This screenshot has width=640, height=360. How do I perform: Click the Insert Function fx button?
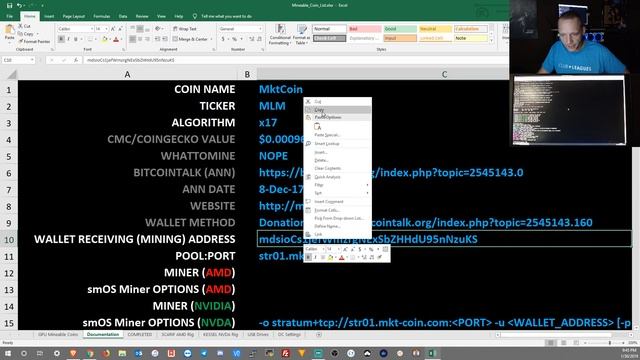pyautogui.click(x=76, y=60)
